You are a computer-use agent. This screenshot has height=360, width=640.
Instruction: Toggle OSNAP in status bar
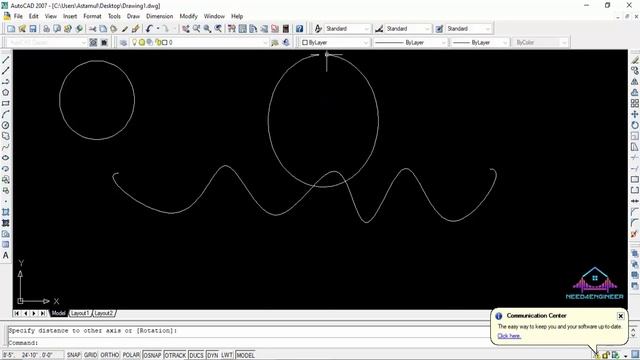coord(152,355)
